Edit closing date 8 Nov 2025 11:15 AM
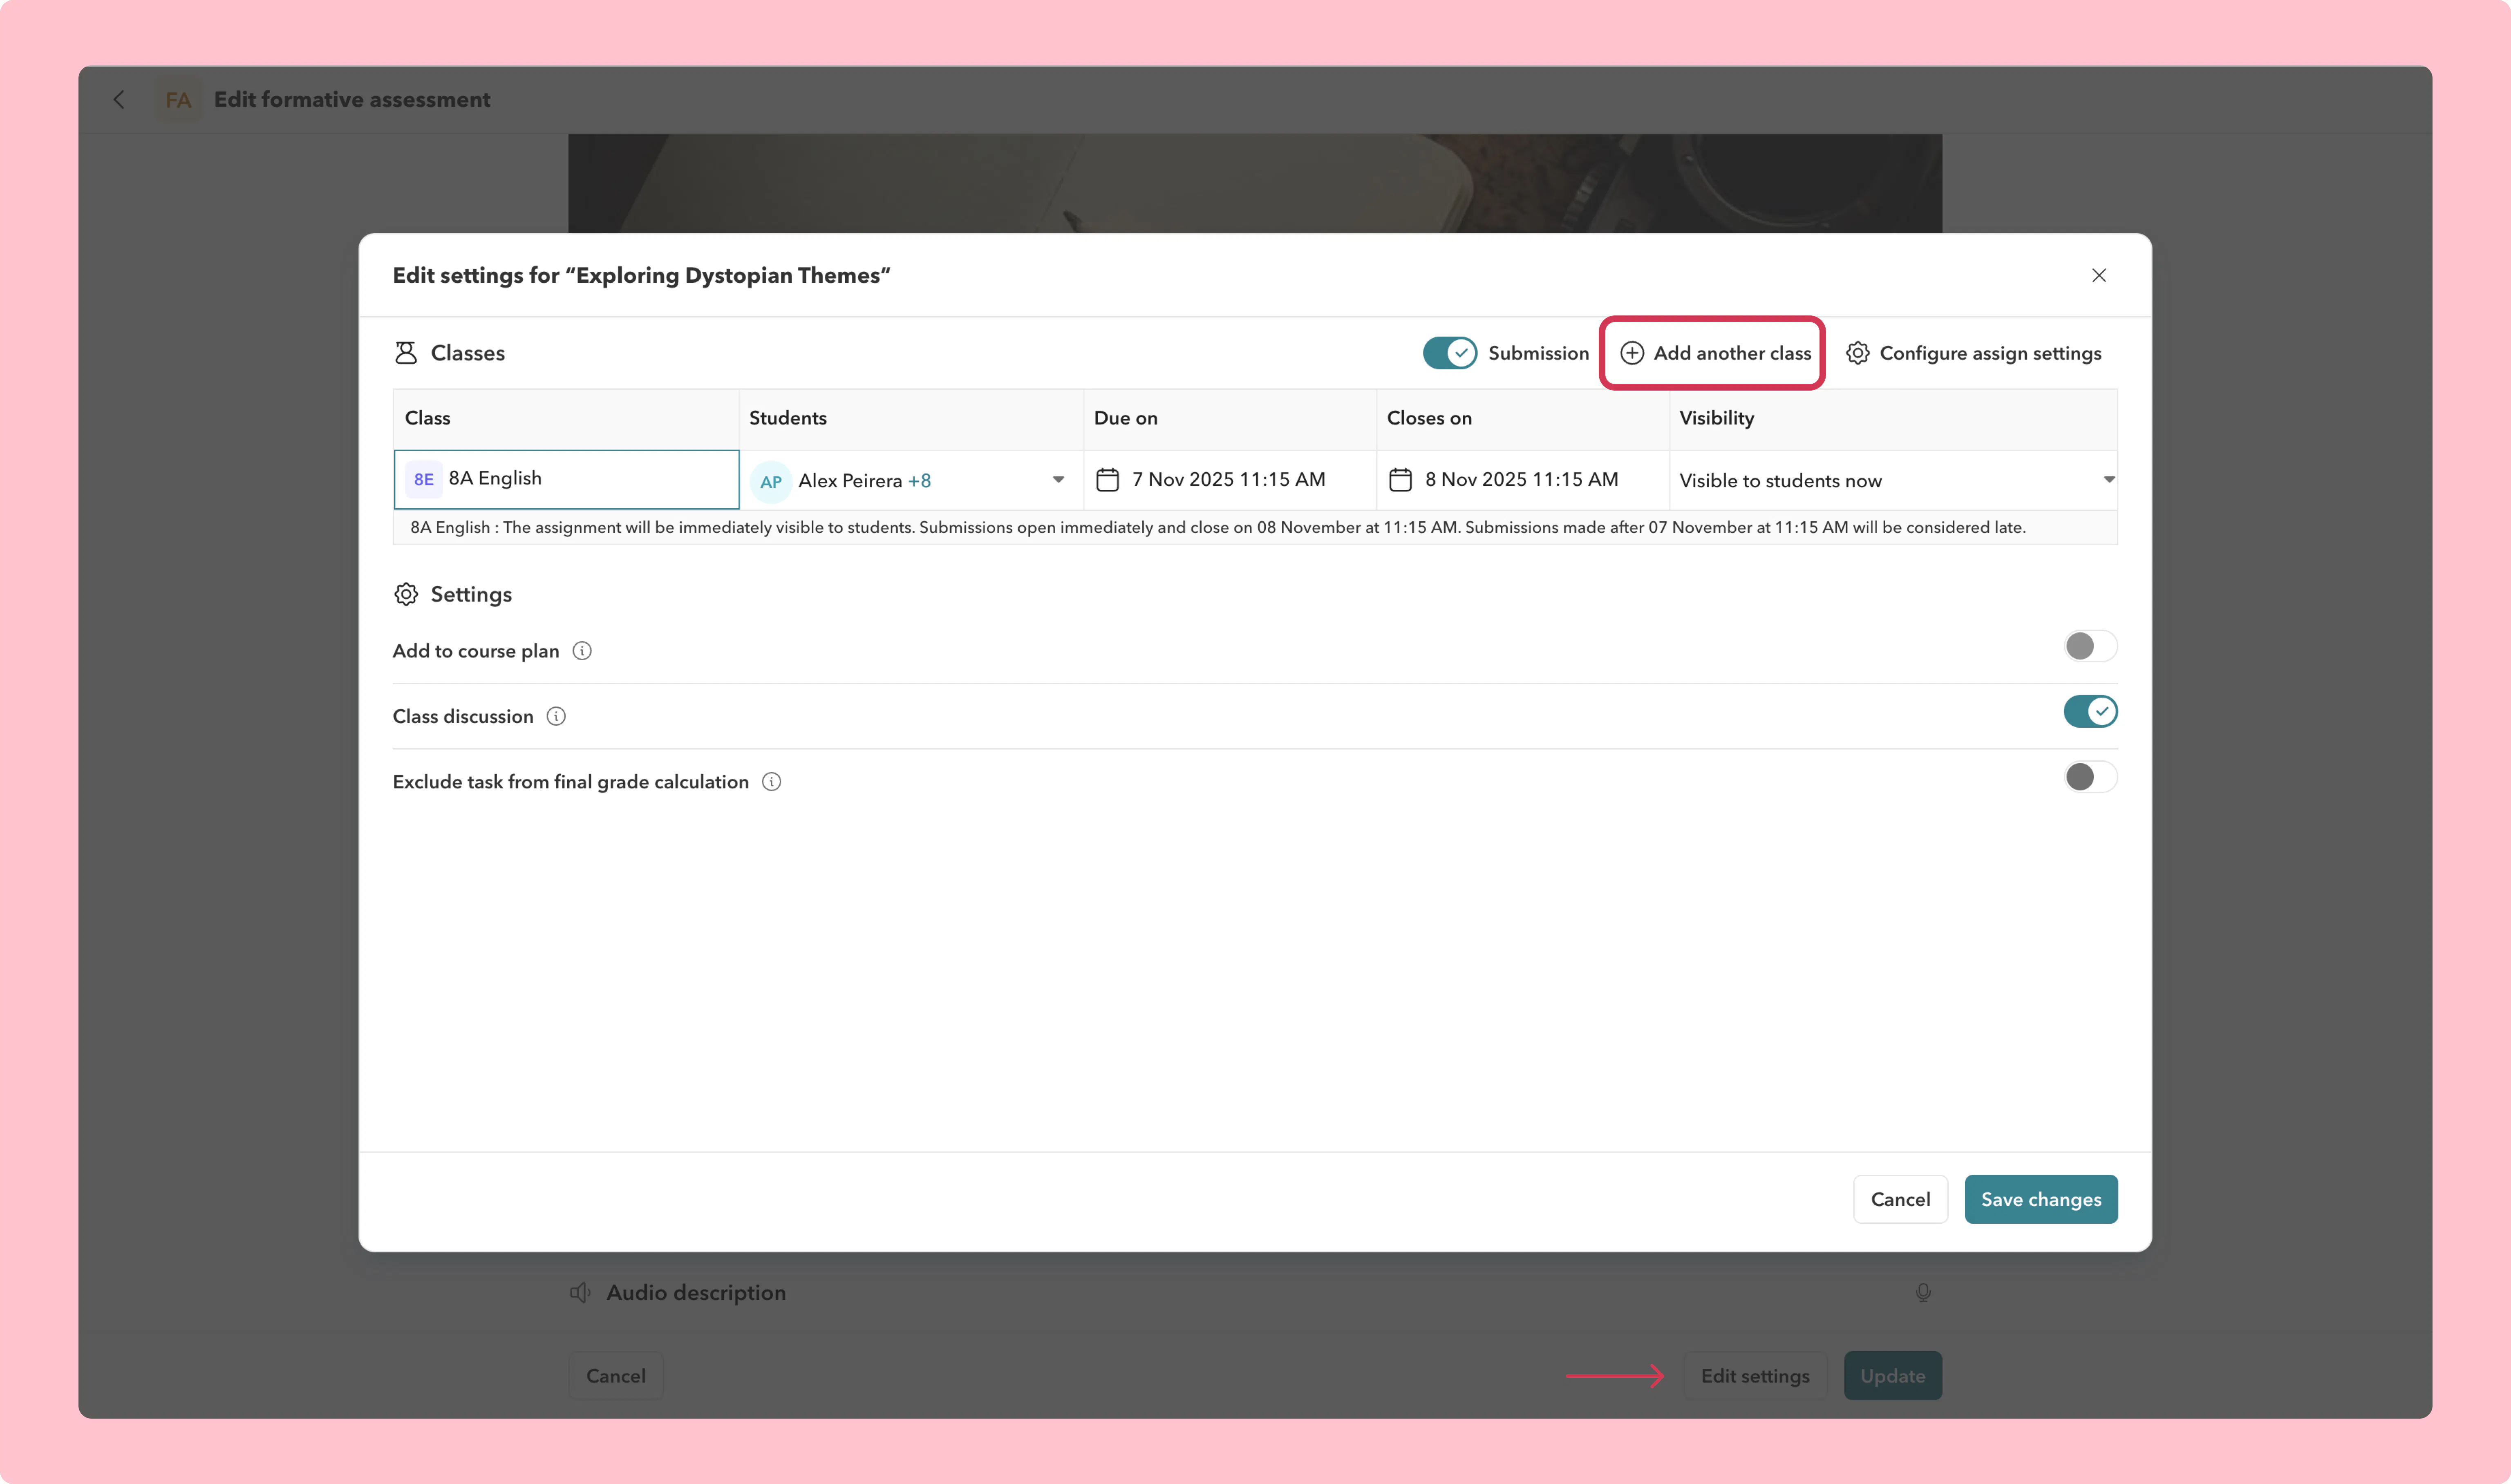 [1521, 480]
